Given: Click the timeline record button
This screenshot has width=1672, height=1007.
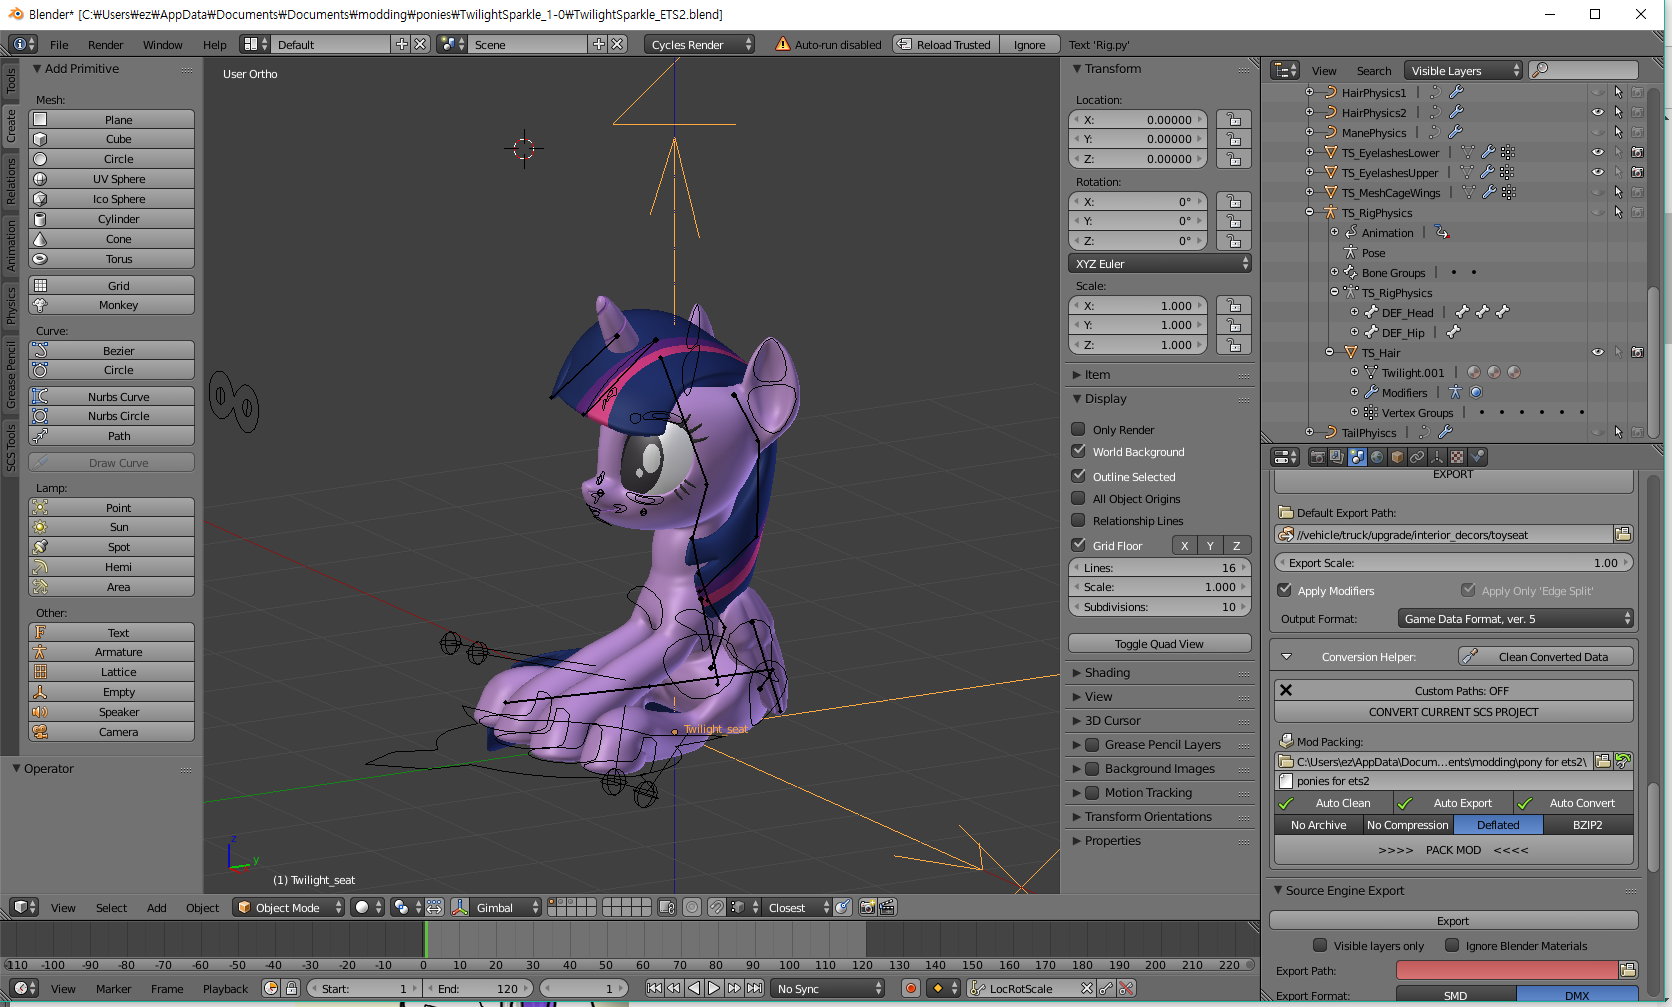Looking at the screenshot, I should [910, 988].
